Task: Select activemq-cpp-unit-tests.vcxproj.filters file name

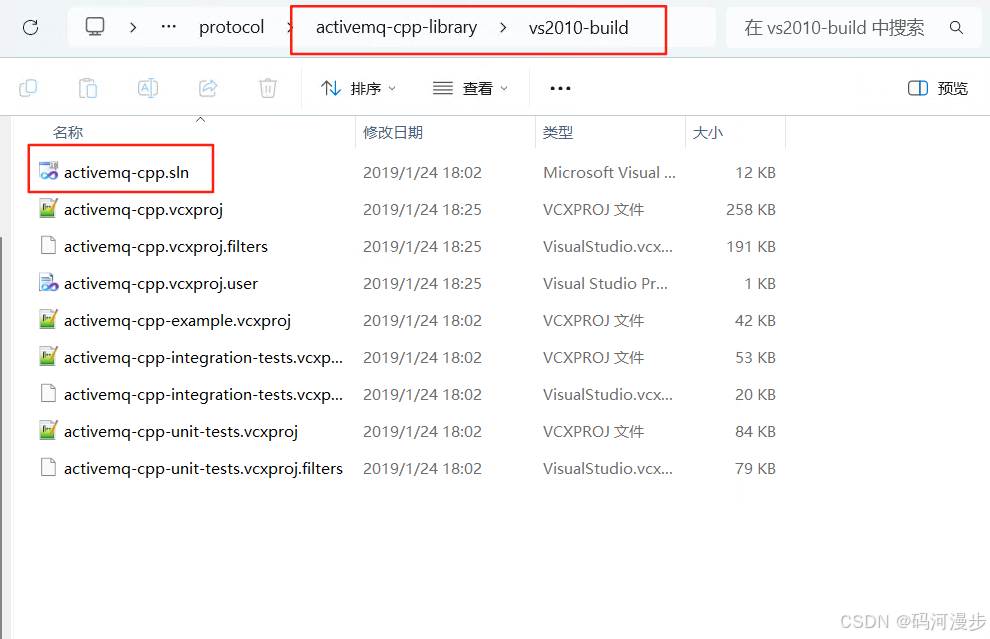Action: (x=203, y=469)
